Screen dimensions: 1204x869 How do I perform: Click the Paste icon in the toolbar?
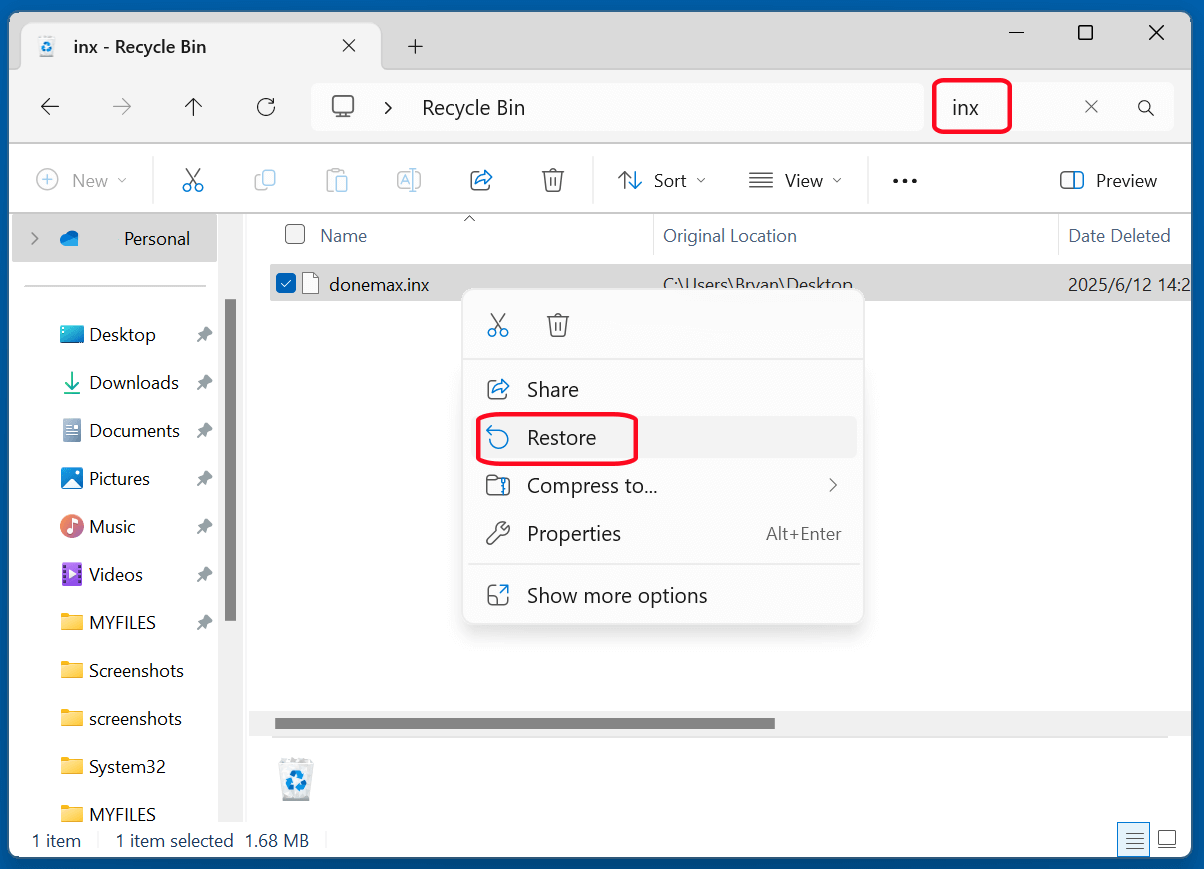click(336, 180)
